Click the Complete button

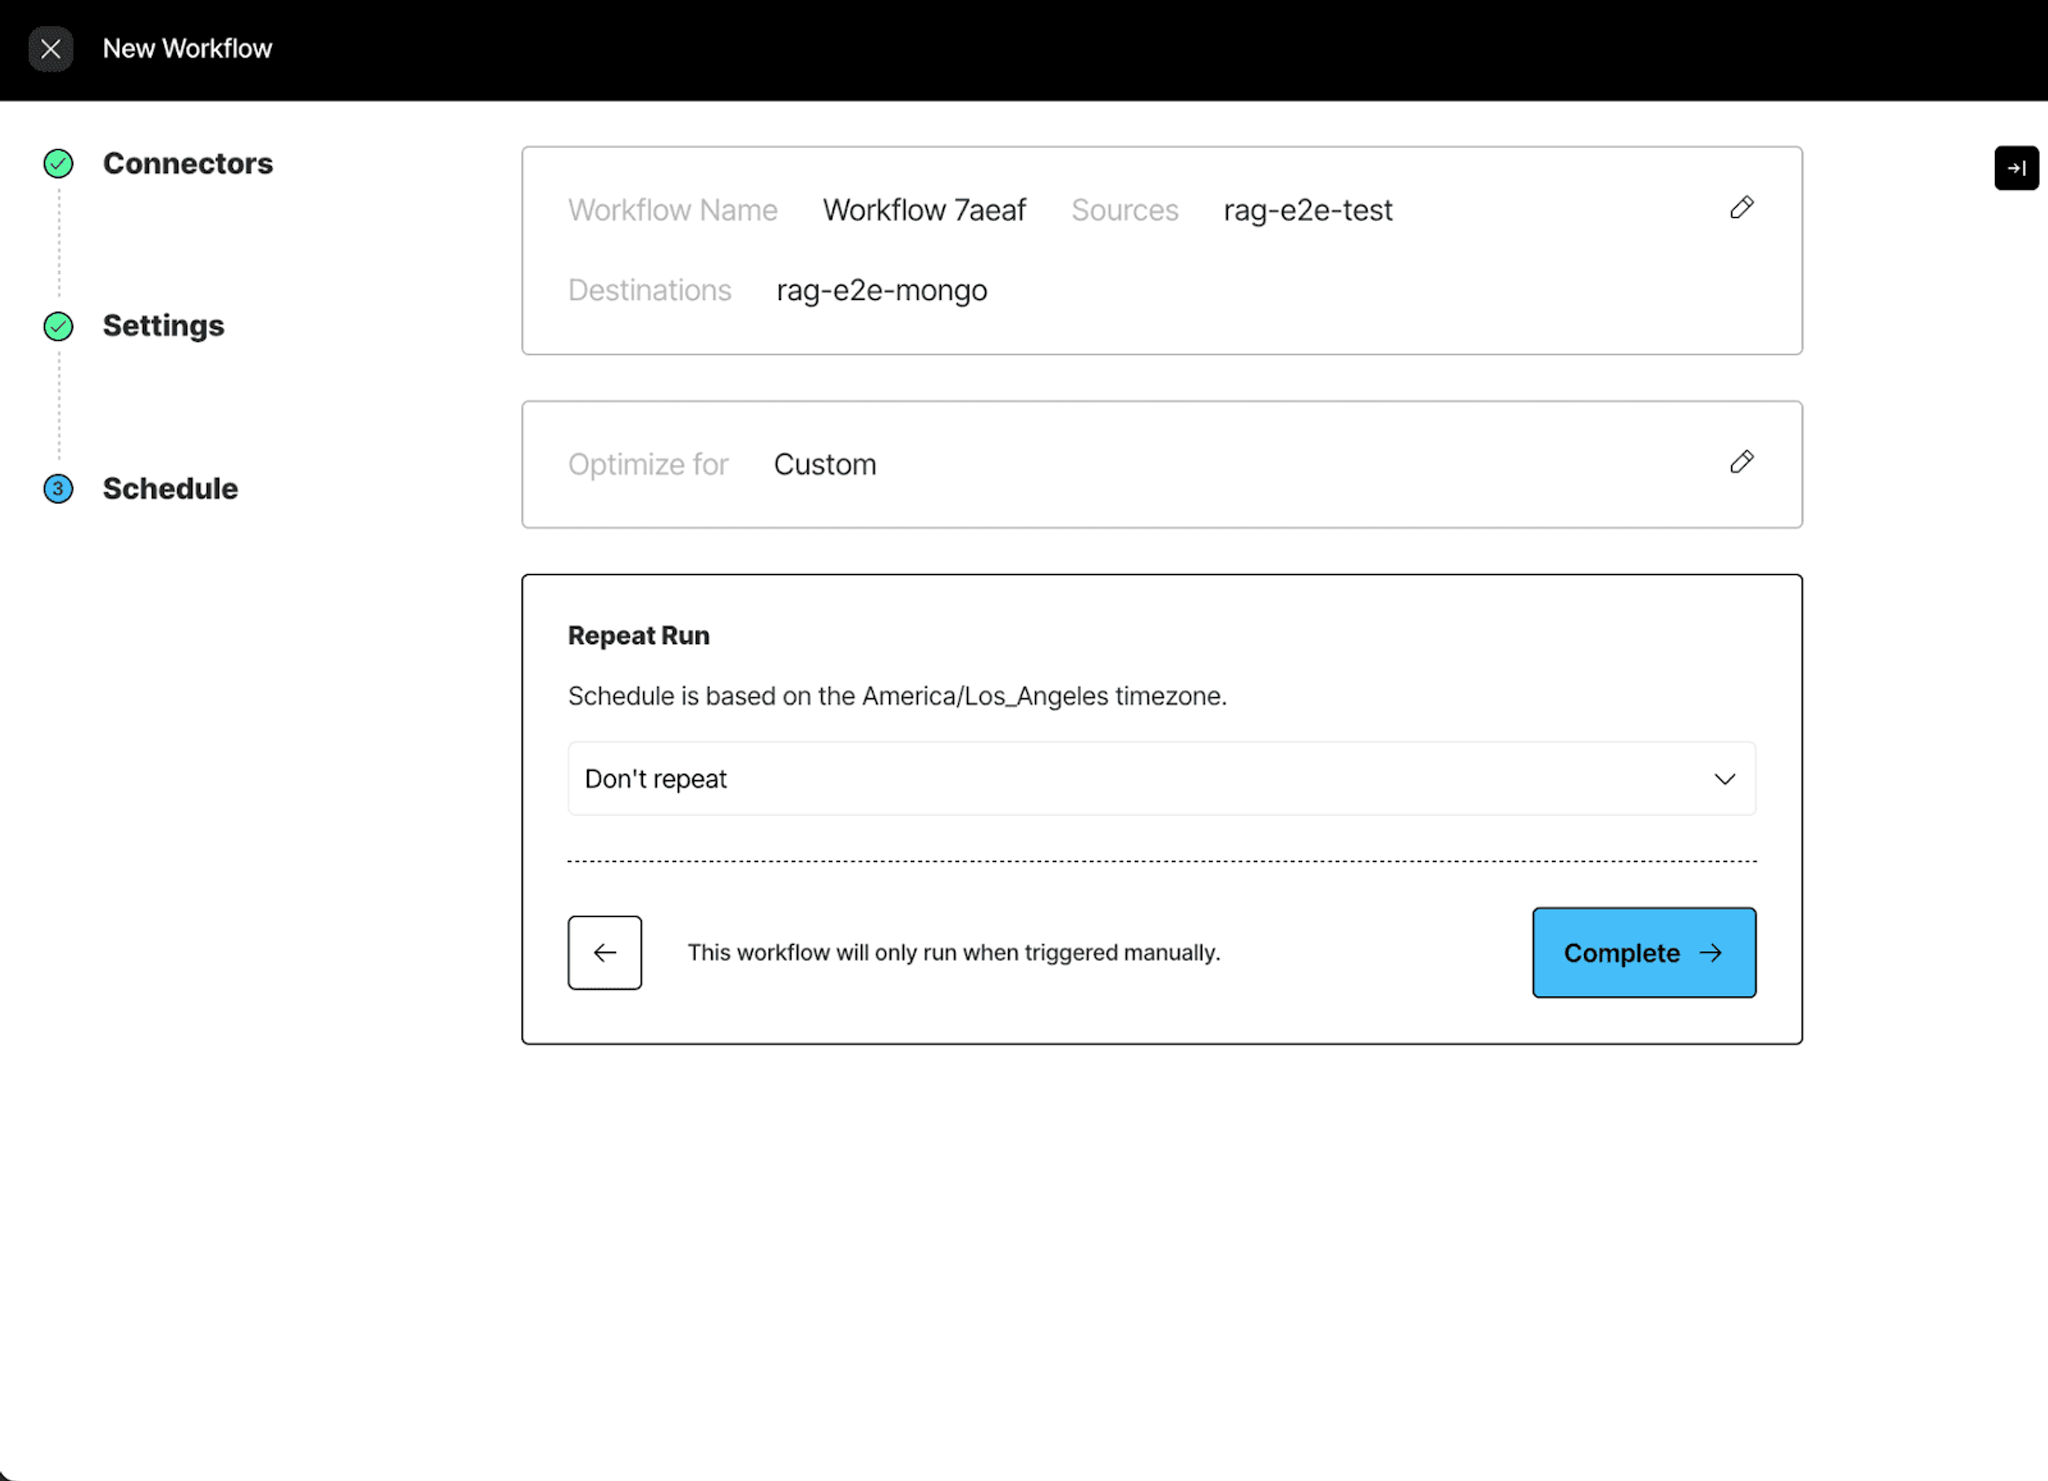click(1643, 953)
